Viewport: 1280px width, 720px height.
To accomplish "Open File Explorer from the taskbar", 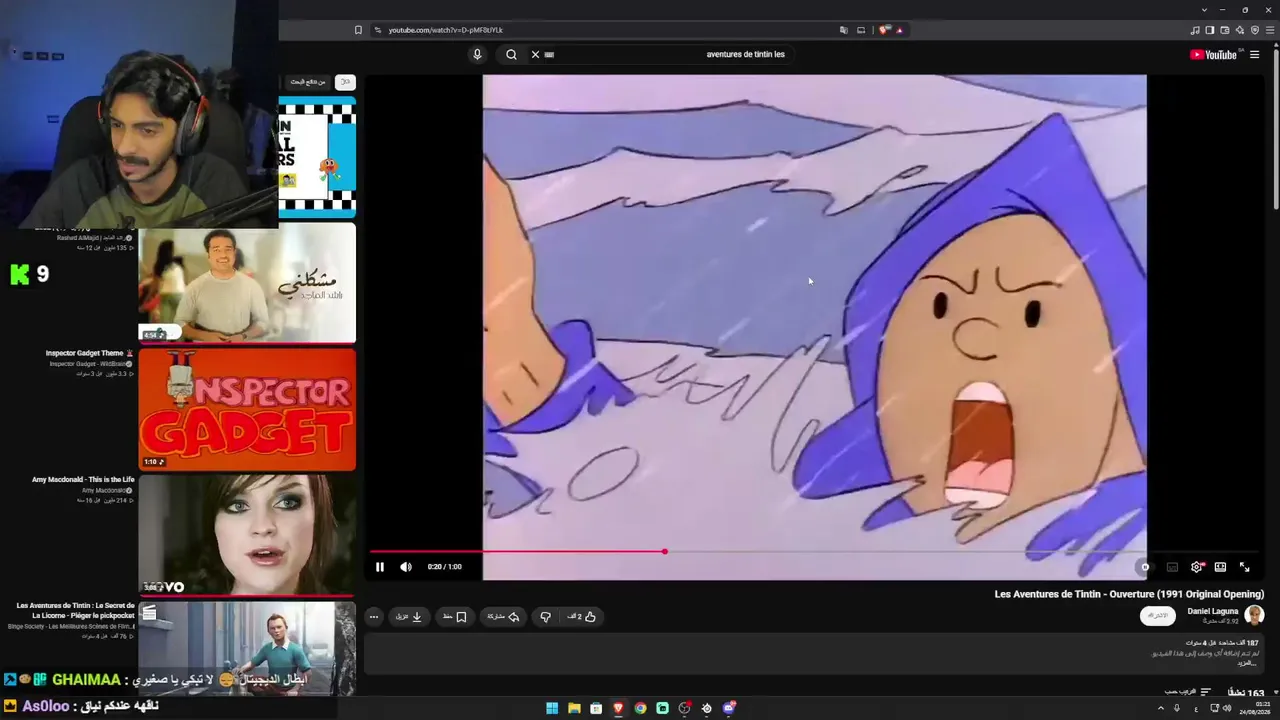I will pyautogui.click(x=574, y=708).
